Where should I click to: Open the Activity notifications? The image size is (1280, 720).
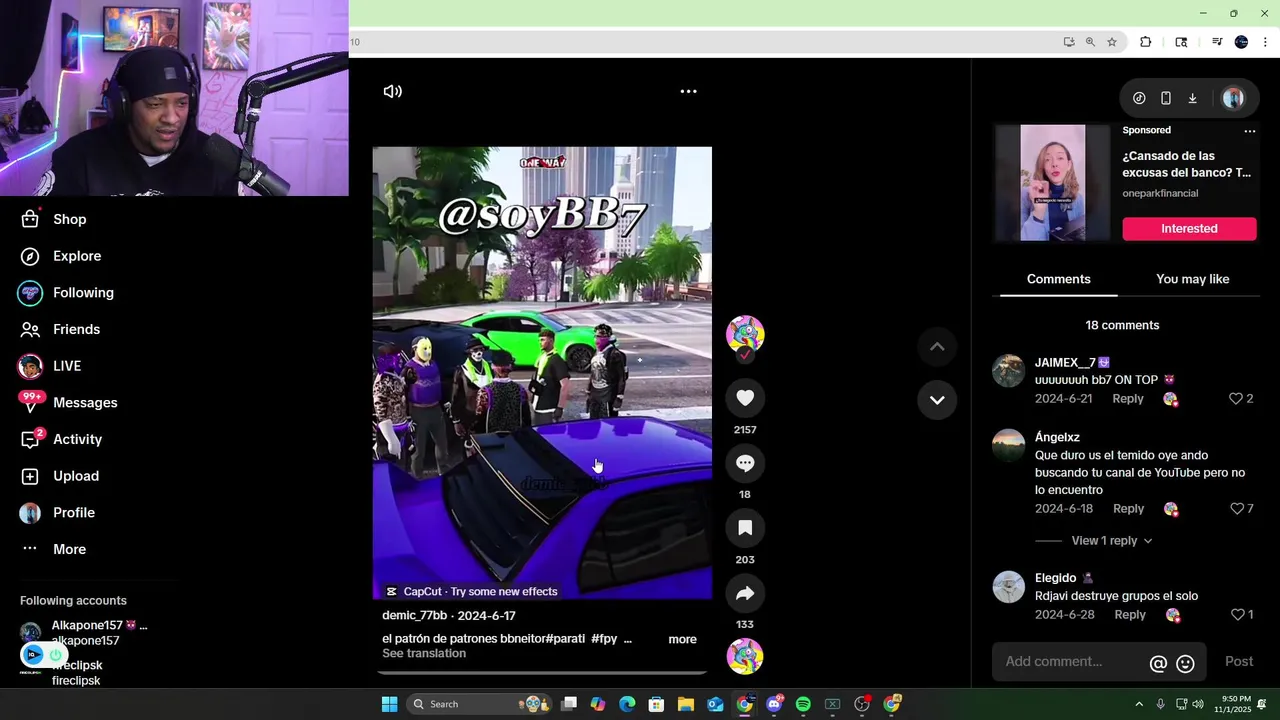[62, 439]
